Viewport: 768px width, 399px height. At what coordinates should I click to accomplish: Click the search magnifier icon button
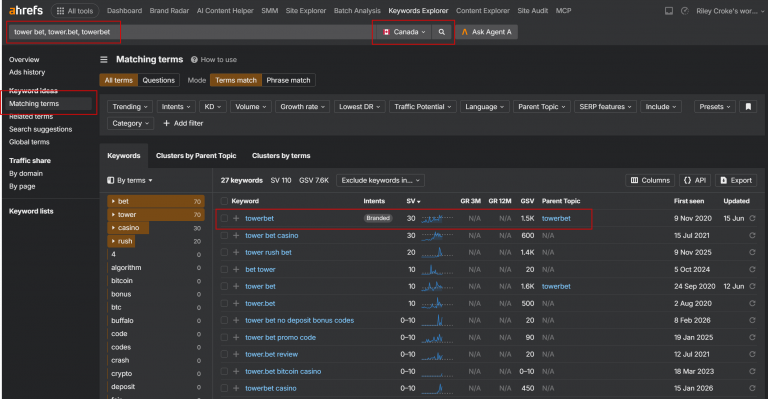pos(441,32)
